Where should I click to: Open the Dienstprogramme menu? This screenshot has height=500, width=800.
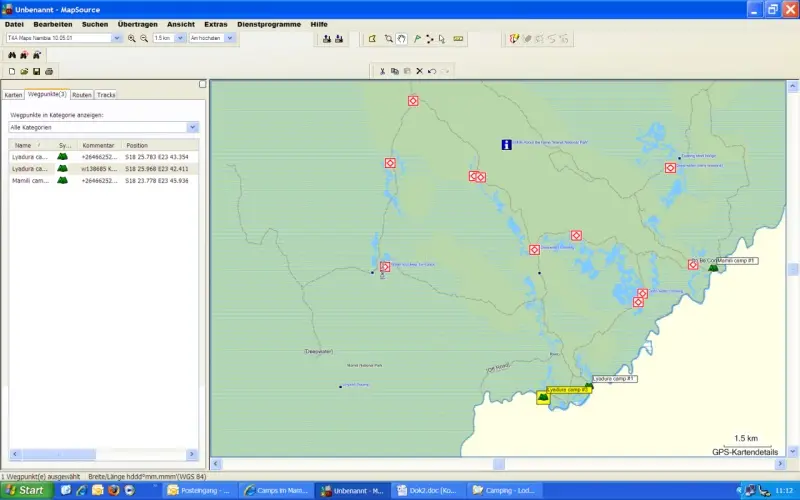tap(269, 24)
